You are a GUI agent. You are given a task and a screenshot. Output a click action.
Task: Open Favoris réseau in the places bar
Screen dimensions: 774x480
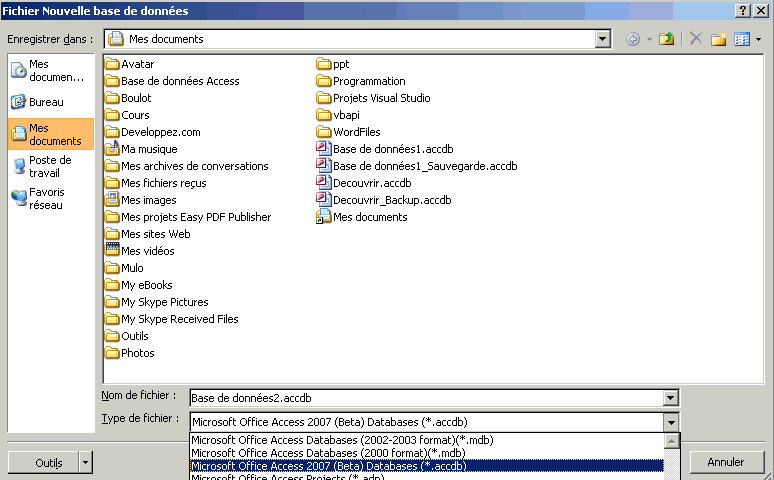tap(46, 198)
